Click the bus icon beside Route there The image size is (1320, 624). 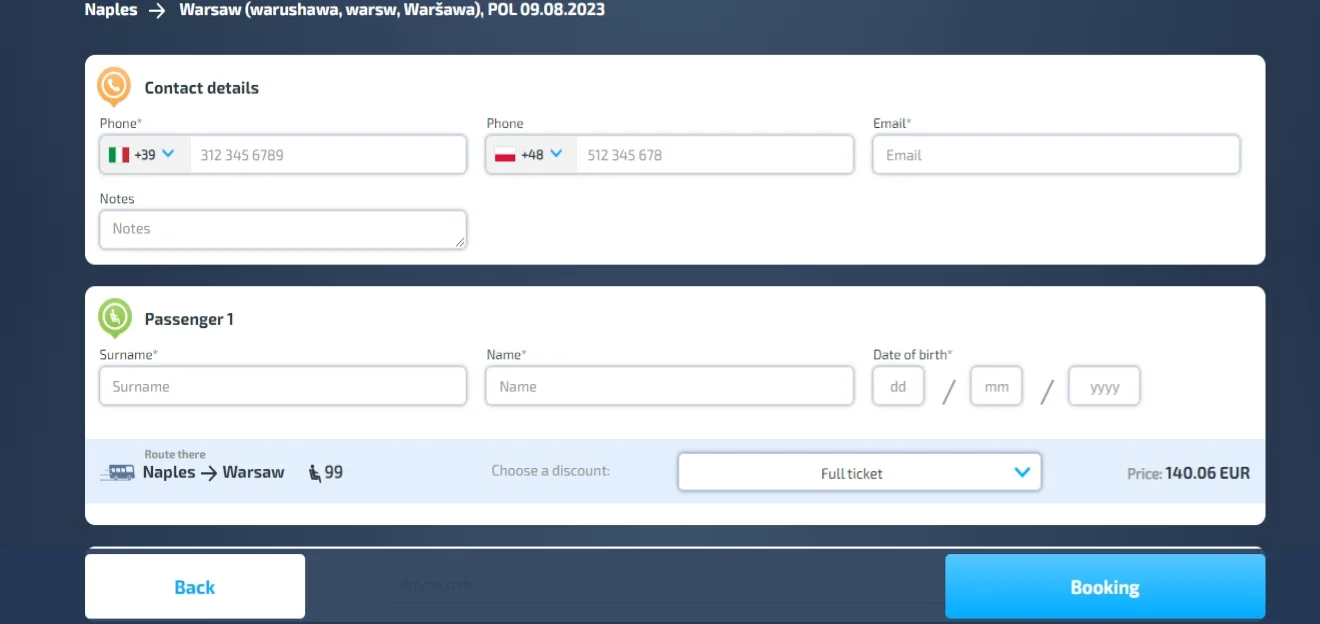point(118,473)
